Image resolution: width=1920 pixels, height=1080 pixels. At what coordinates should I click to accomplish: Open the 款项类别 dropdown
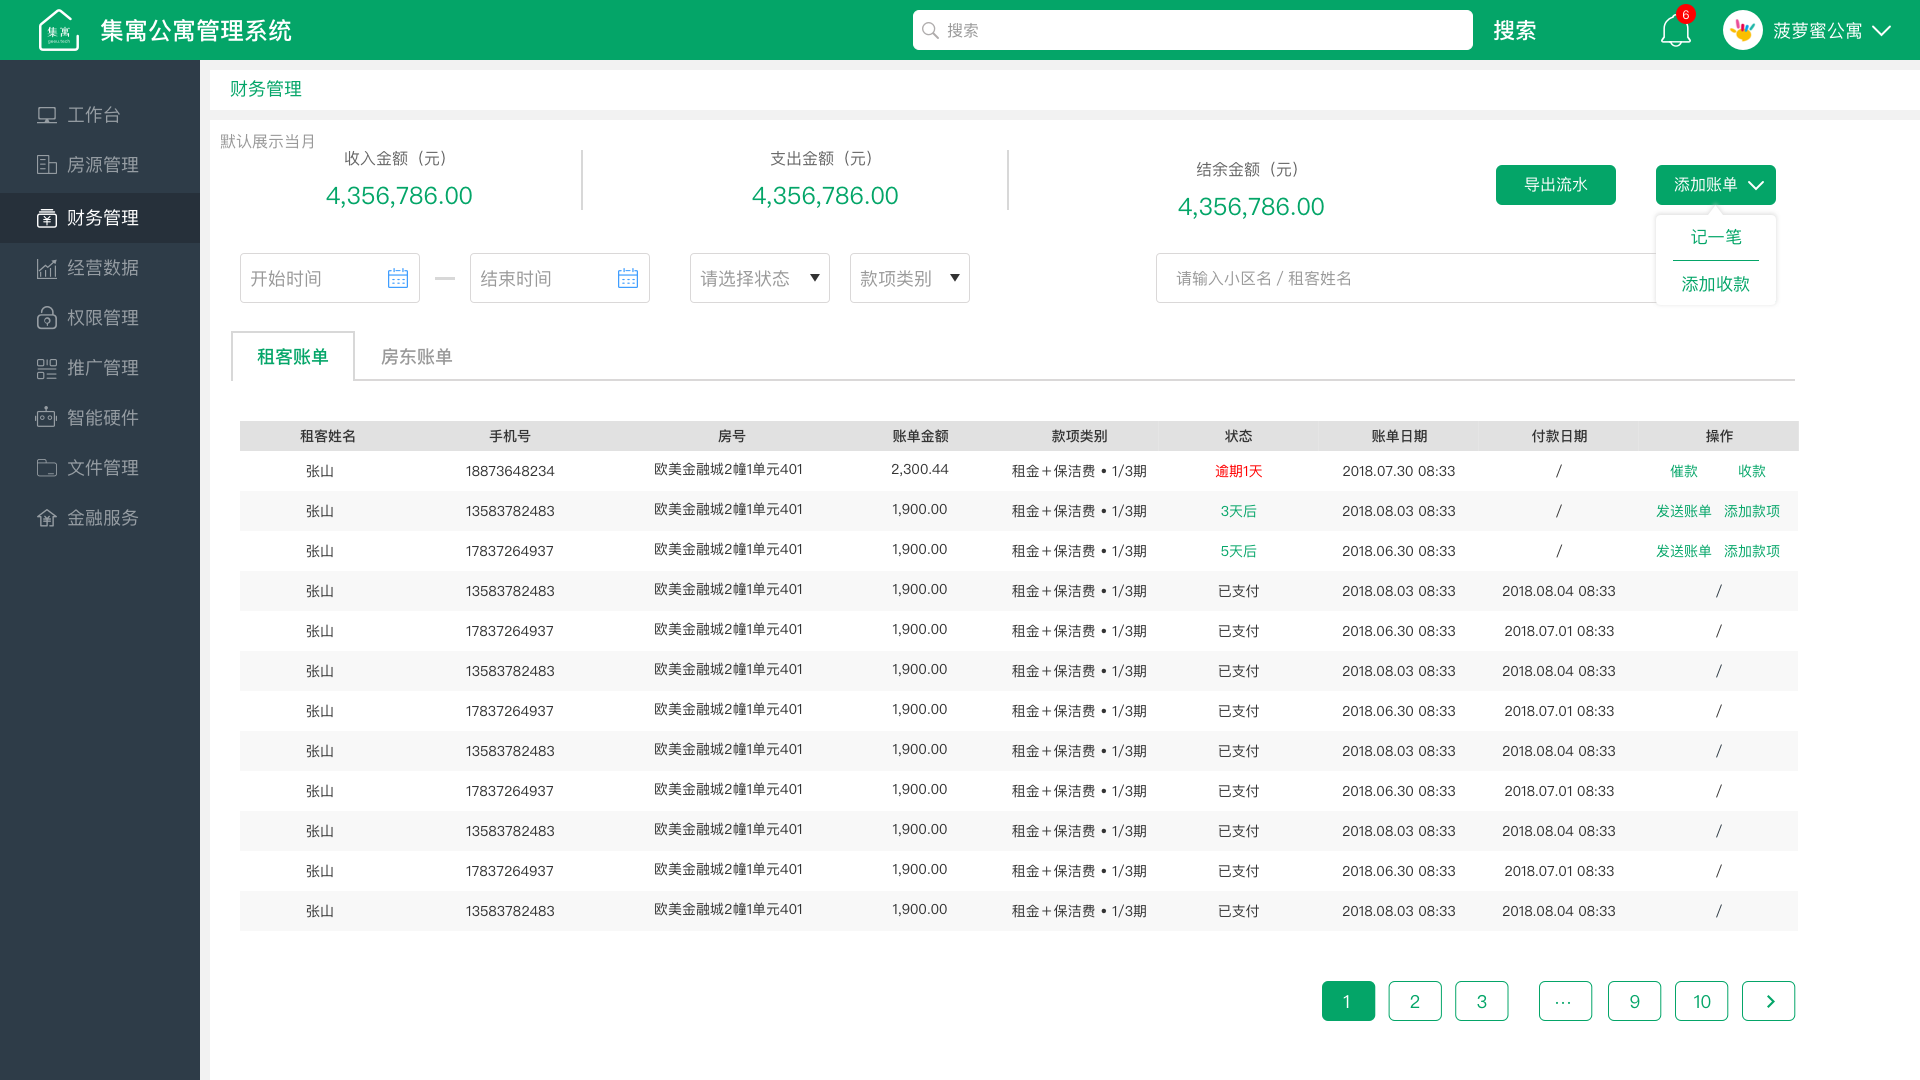[x=910, y=278]
